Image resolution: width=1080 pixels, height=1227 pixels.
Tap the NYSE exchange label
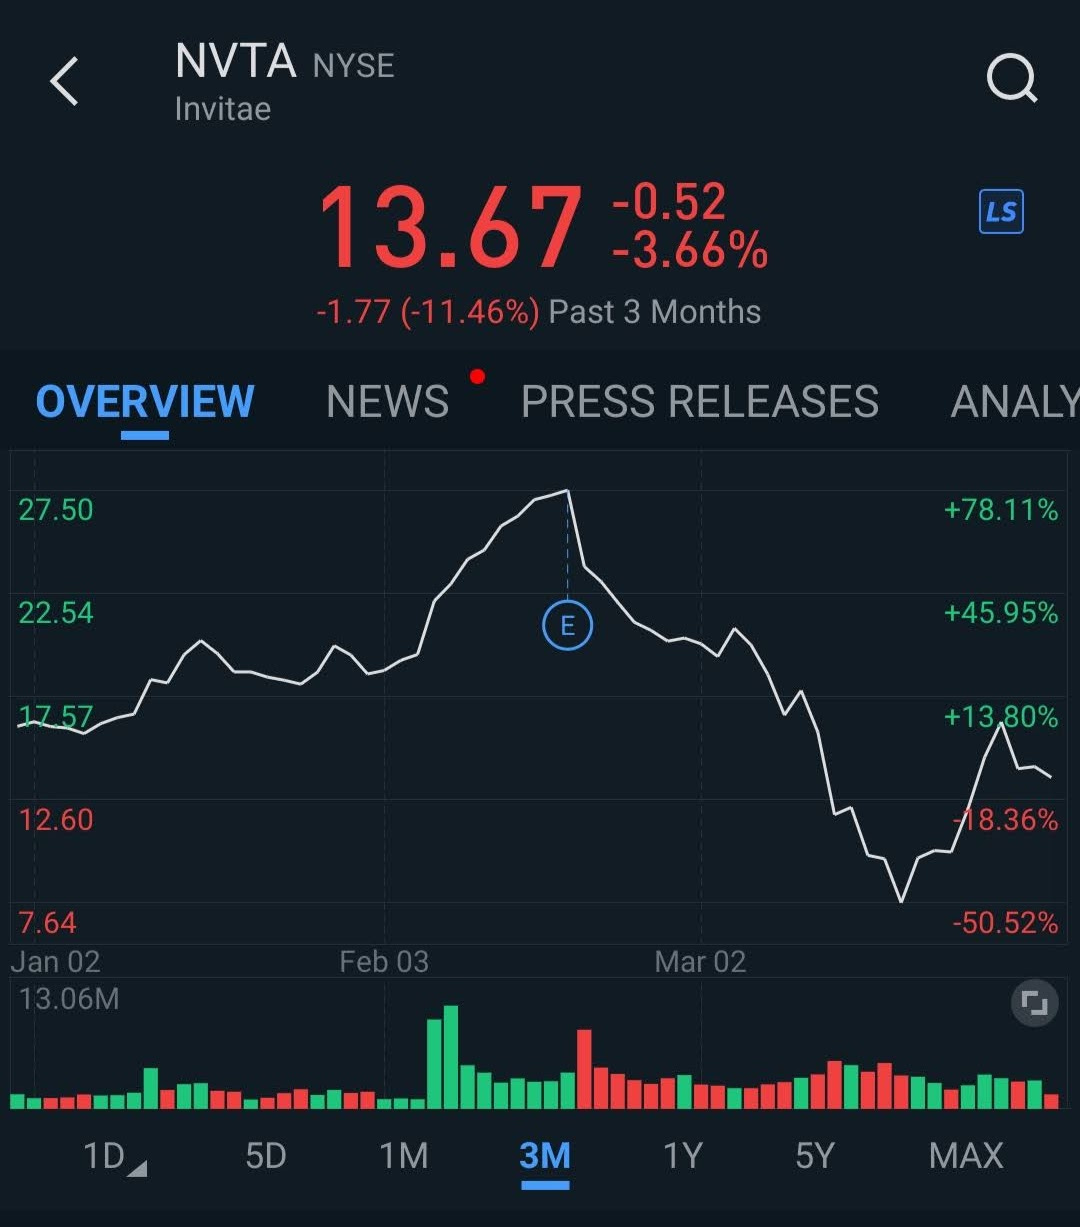click(x=354, y=66)
